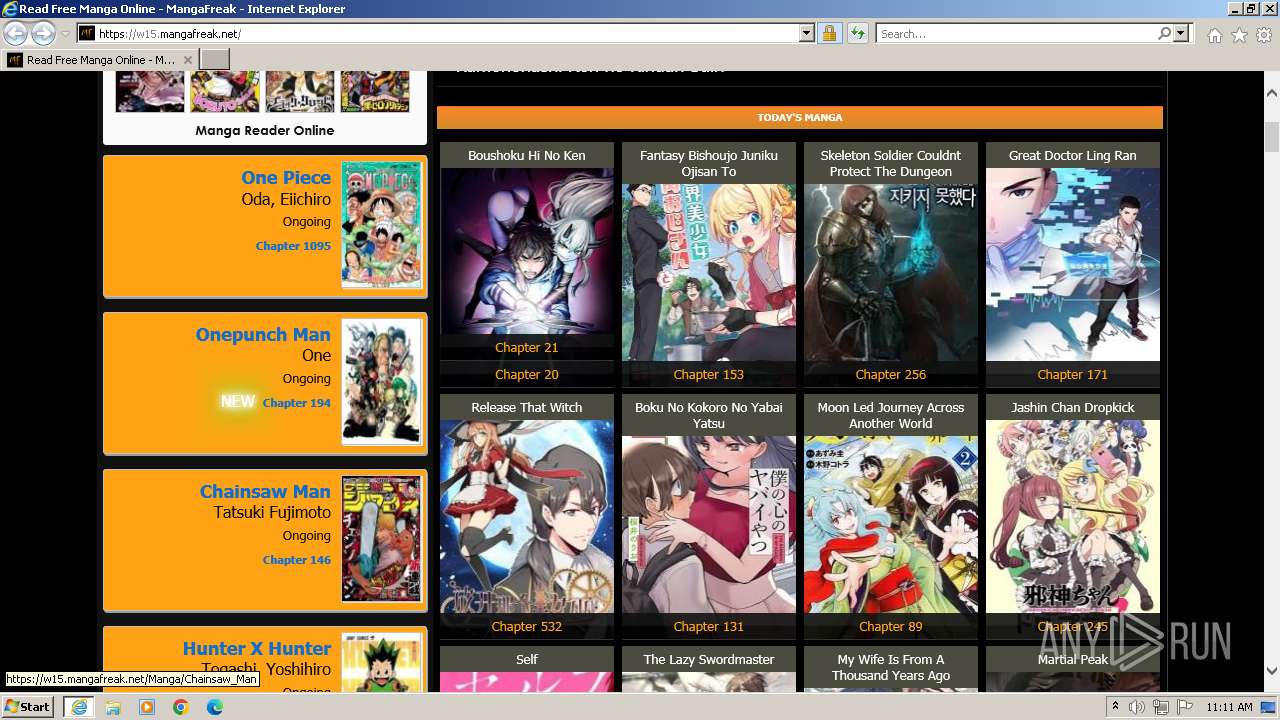Open the Hunter X Hunter title link

click(257, 649)
